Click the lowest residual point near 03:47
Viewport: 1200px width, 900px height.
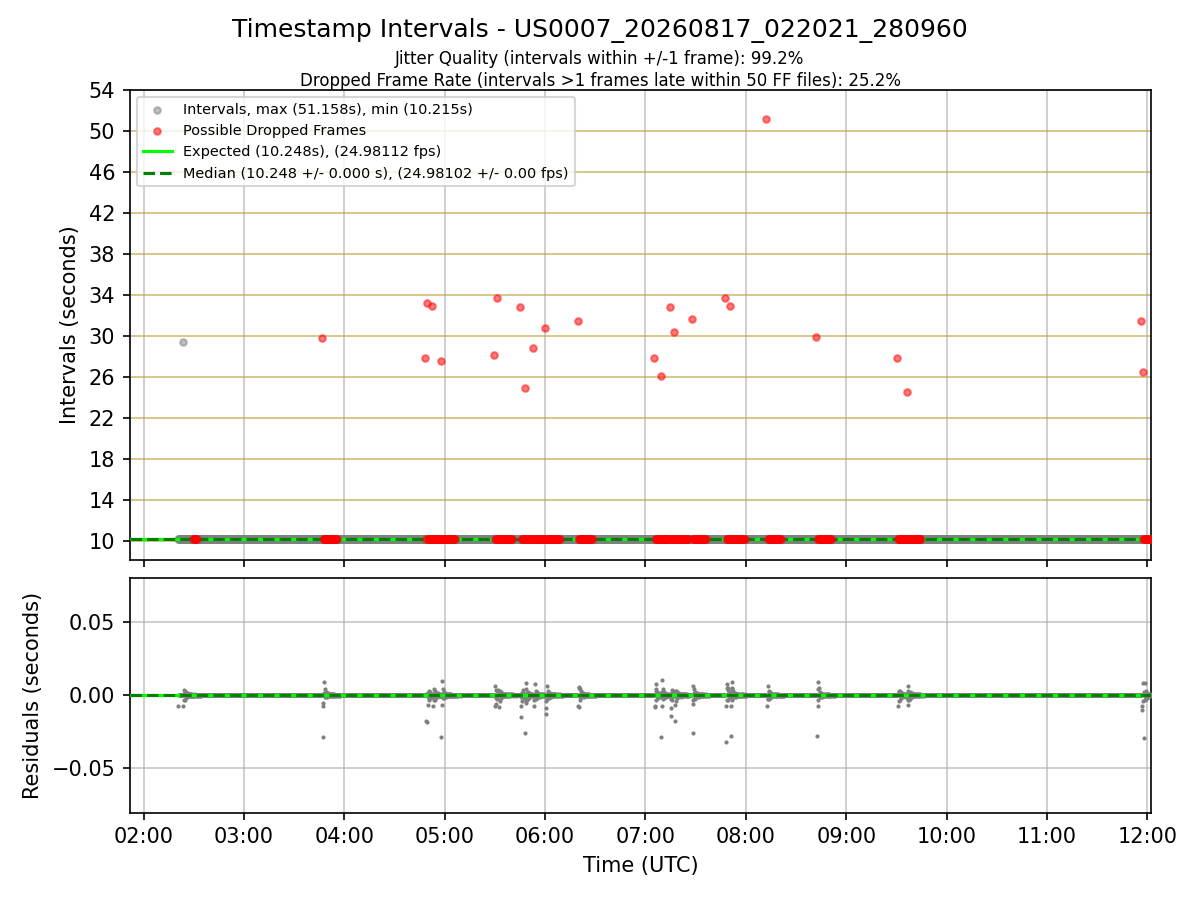(323, 737)
